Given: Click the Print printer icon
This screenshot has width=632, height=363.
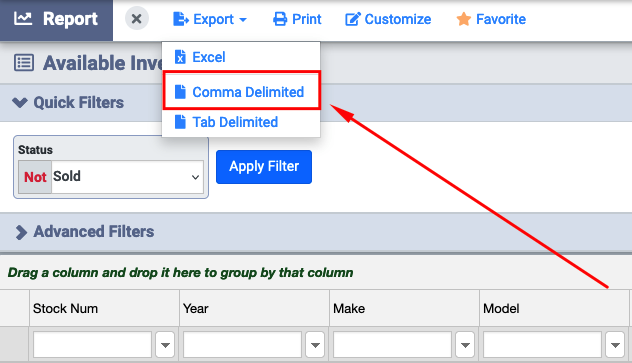Looking at the screenshot, I should click(x=280, y=19).
